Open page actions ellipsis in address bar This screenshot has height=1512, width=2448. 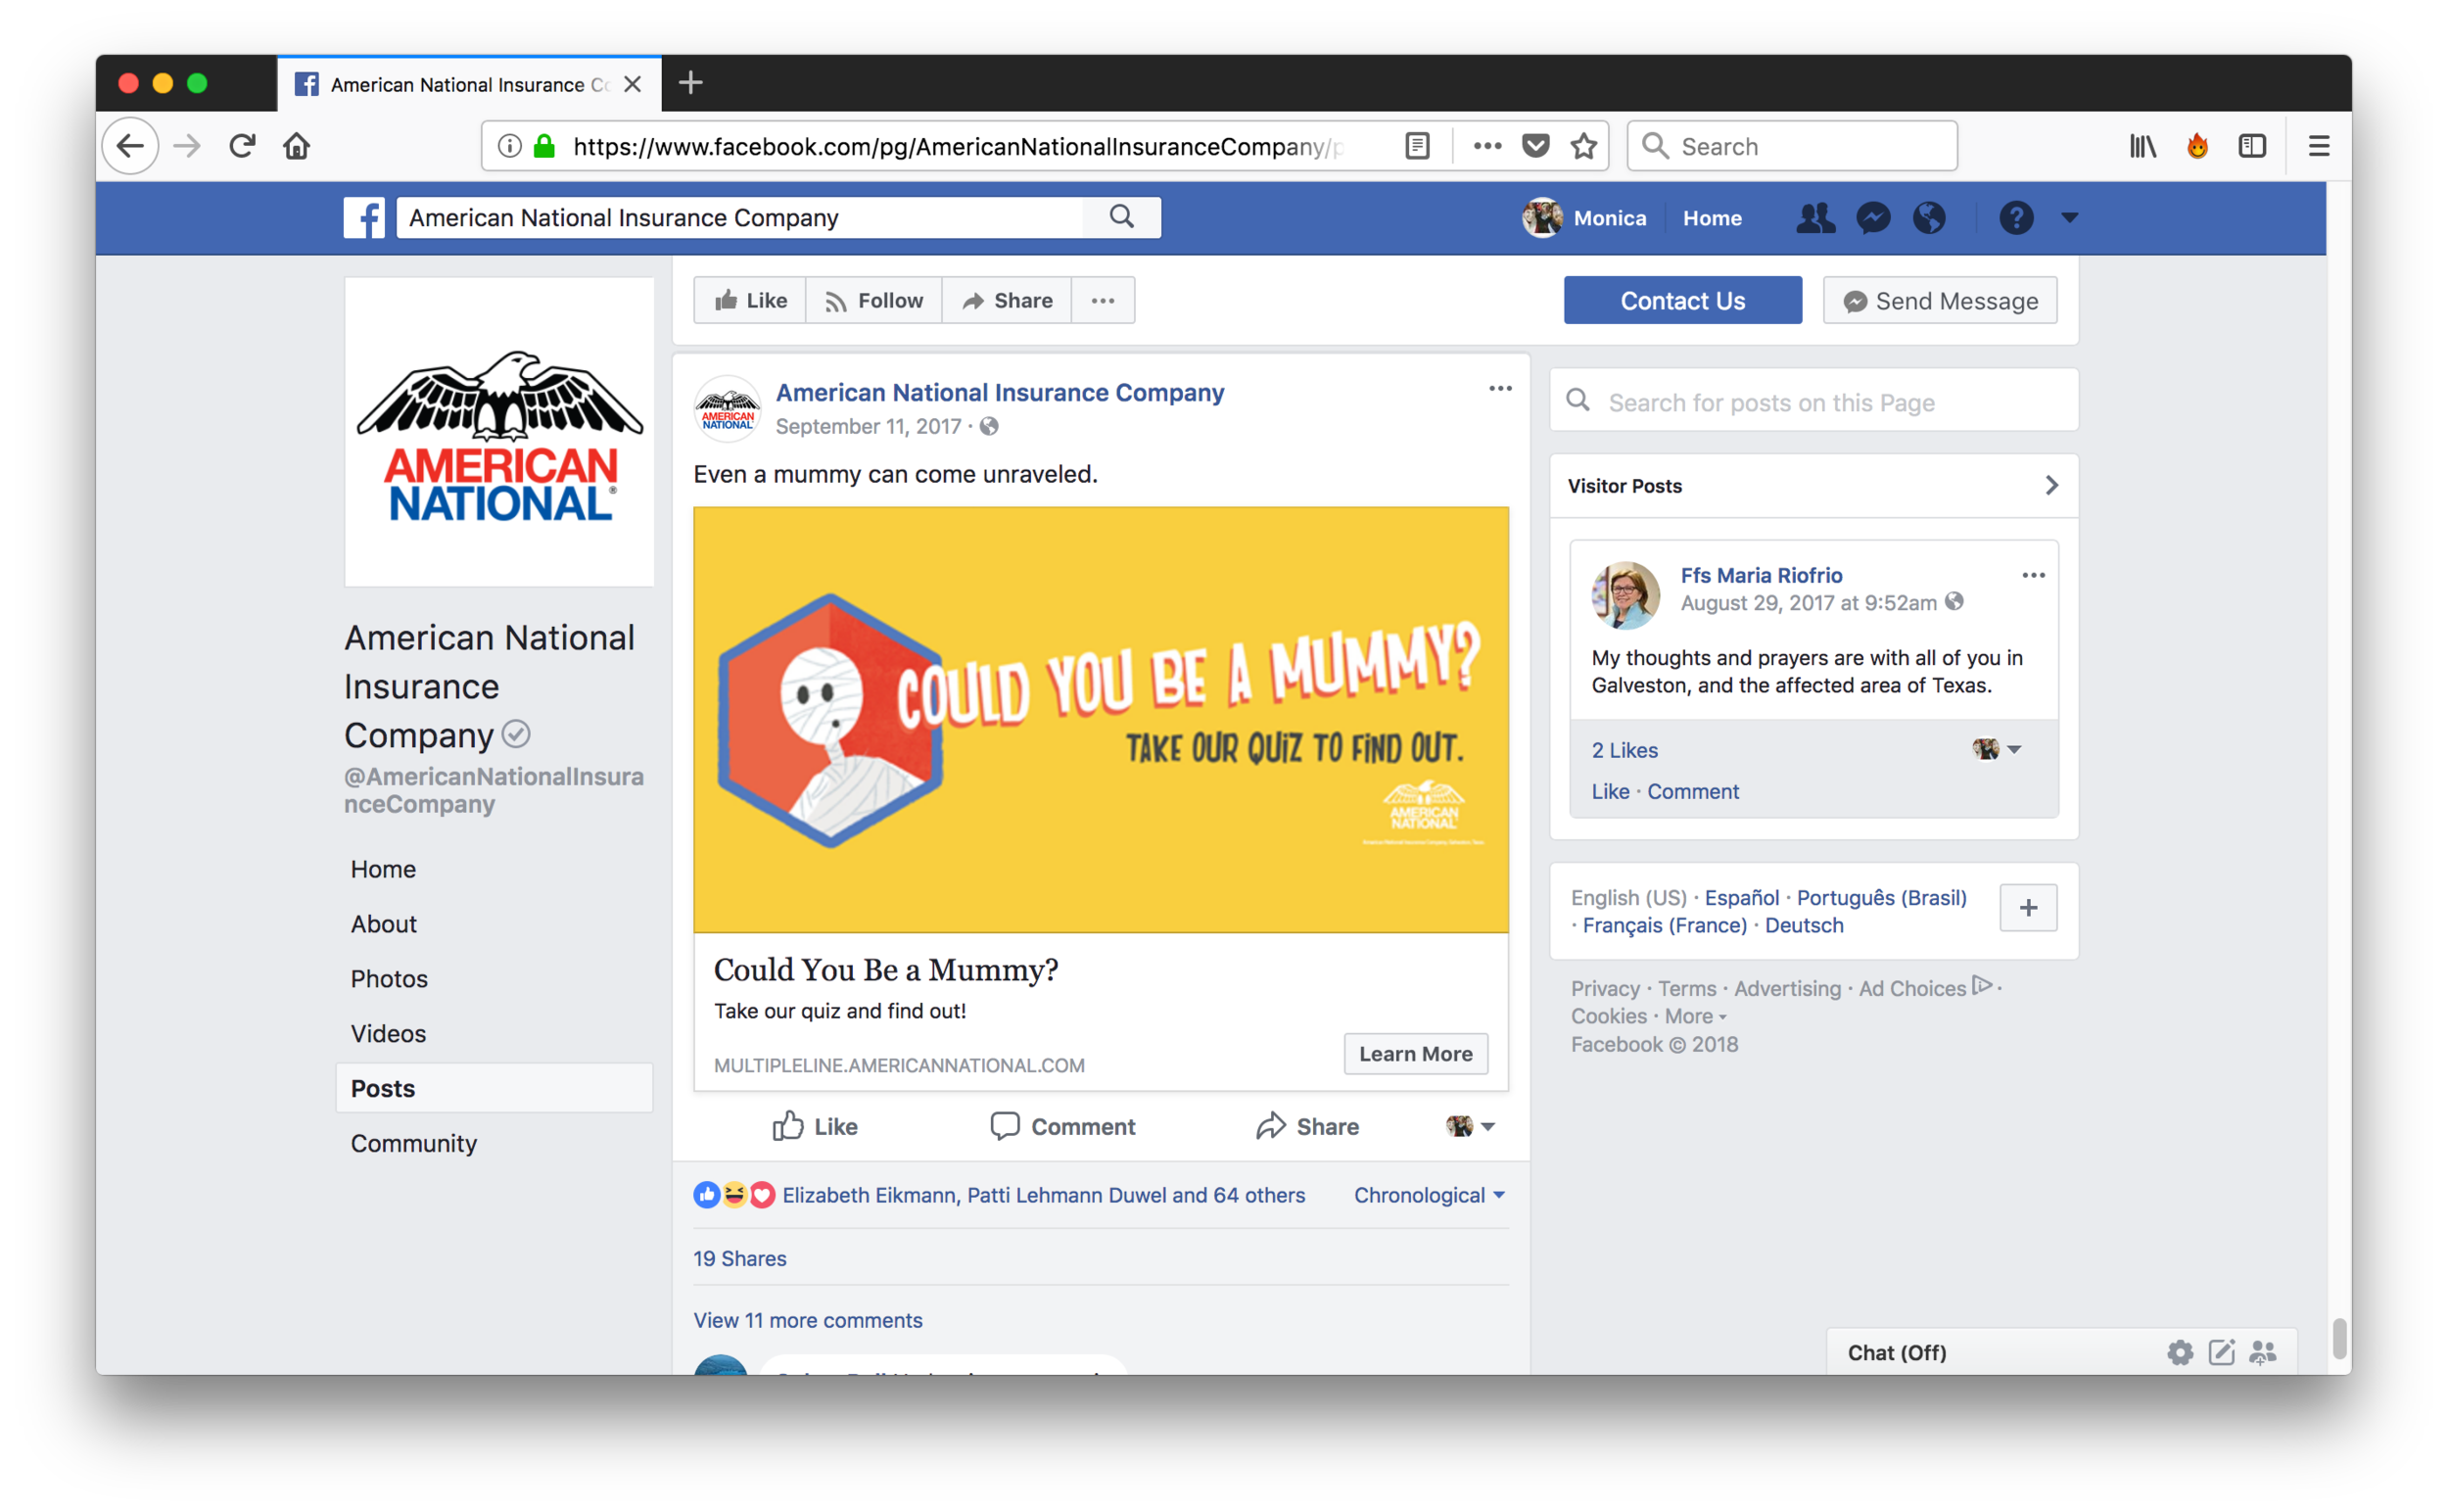1487,146
